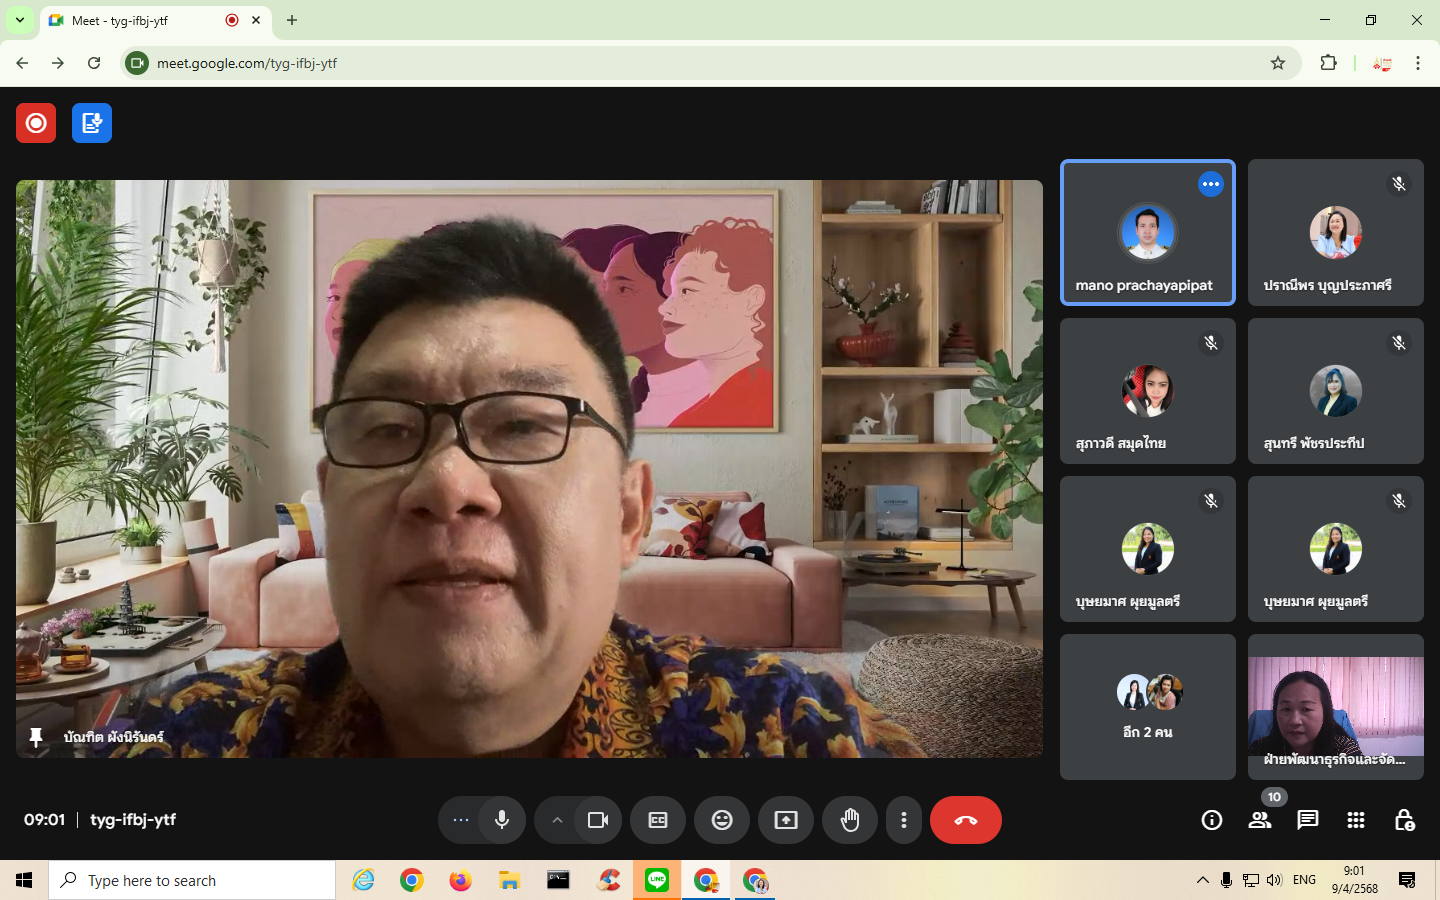Open Chrome menu three dots
Viewport: 1440px width, 900px height.
[1418, 63]
